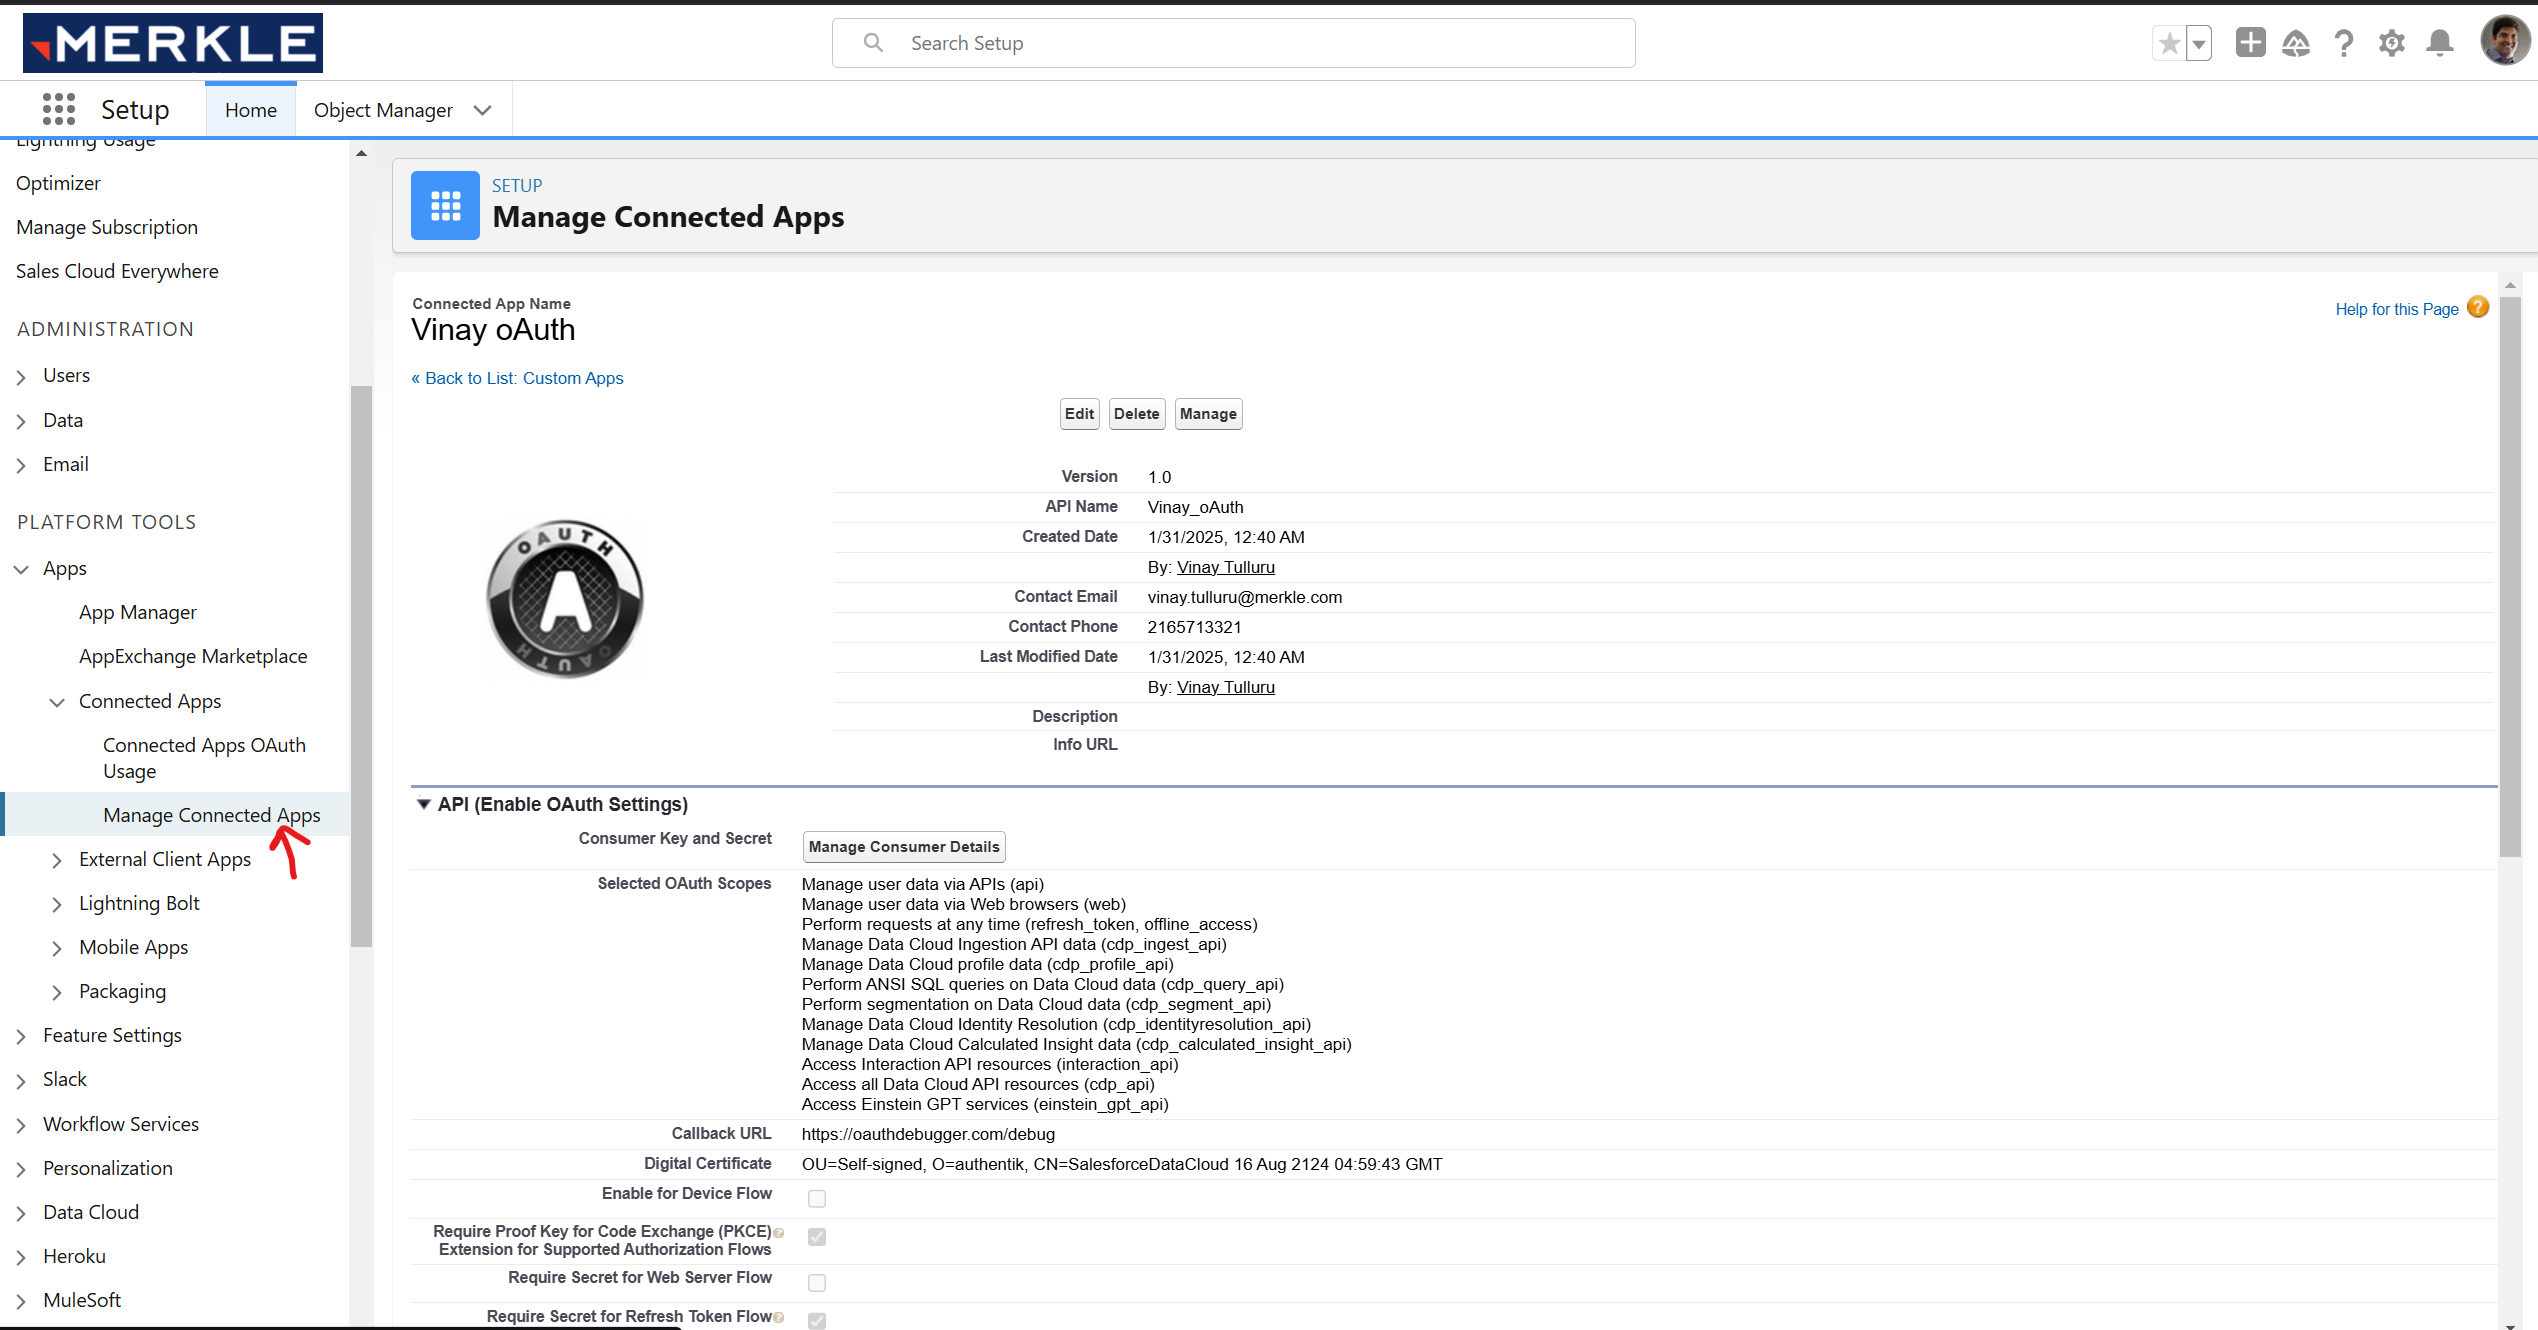The width and height of the screenshot is (2538, 1330).
Task: Click the Manage button
Action: (1208, 413)
